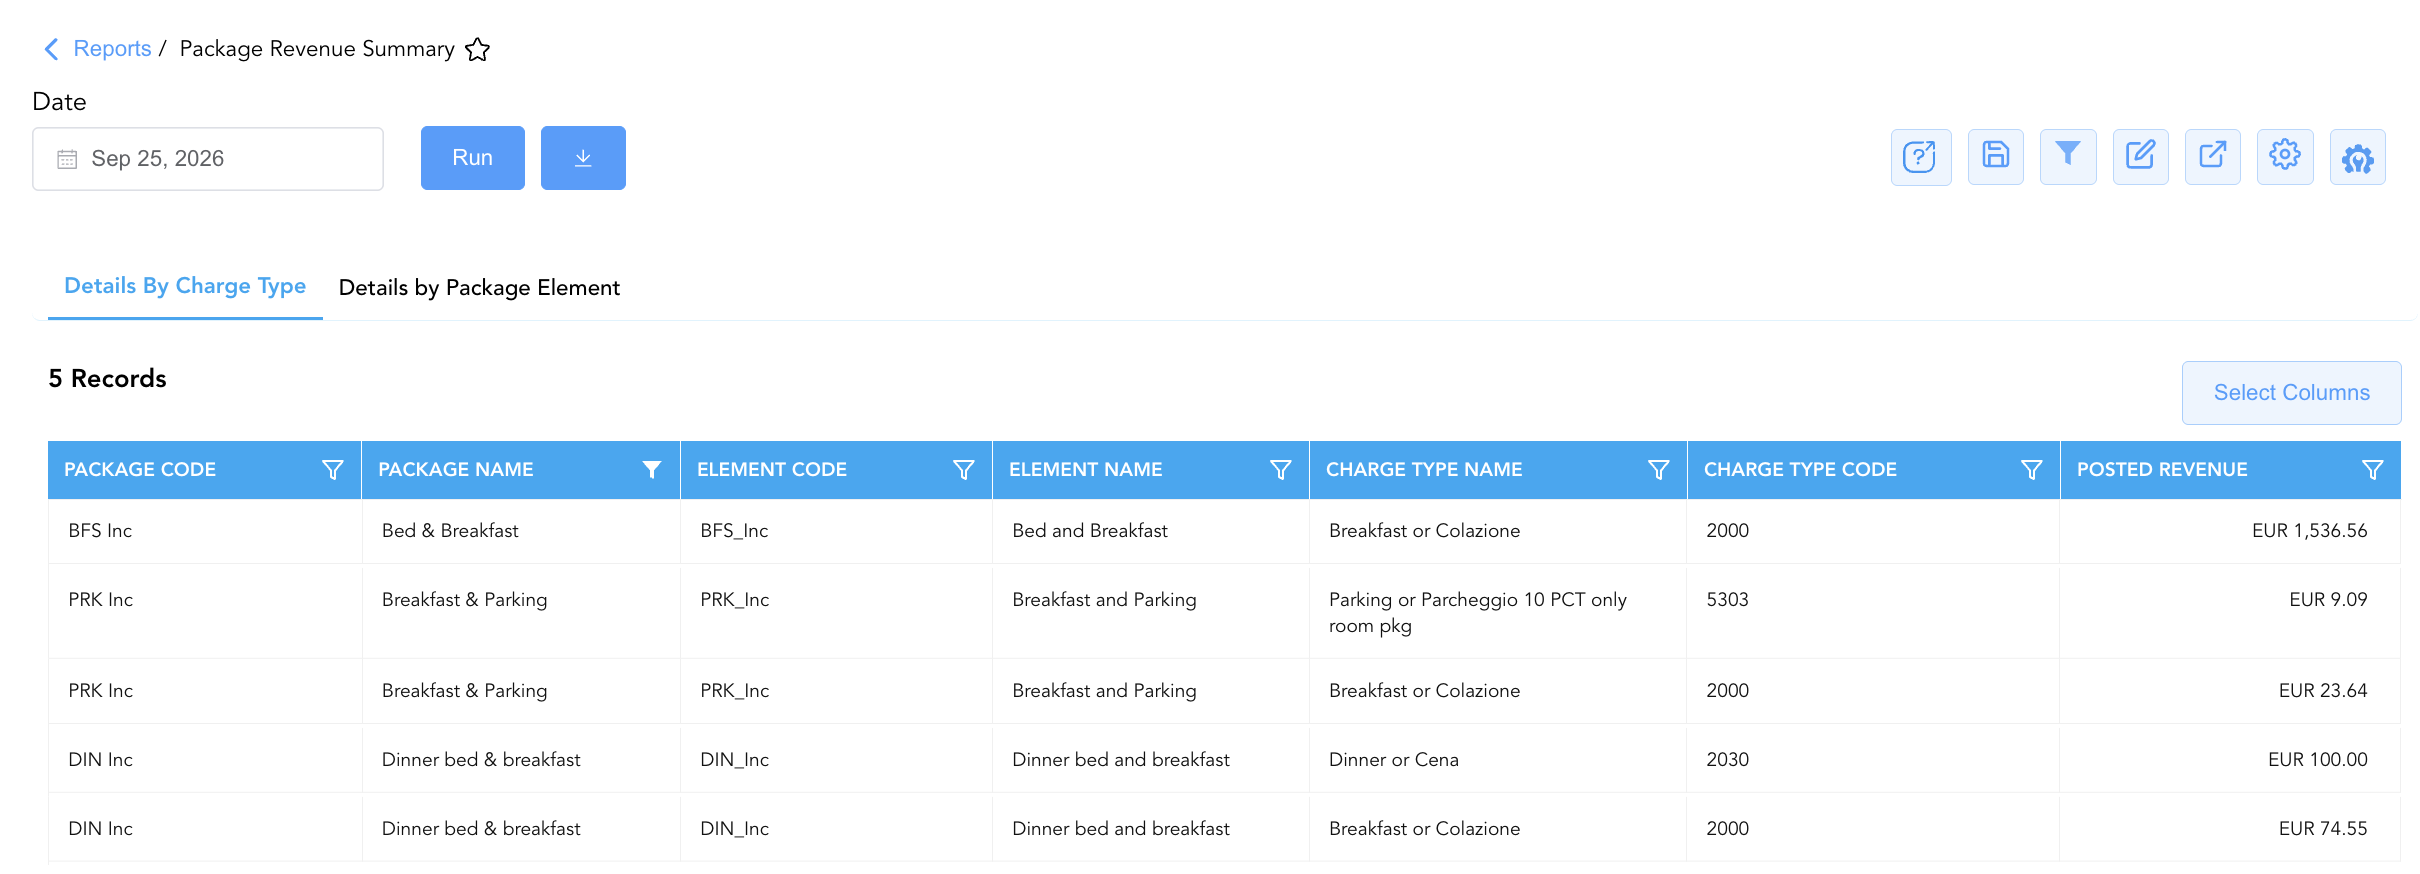
Task: Switch to Details By Charge Type tab
Action: click(185, 286)
